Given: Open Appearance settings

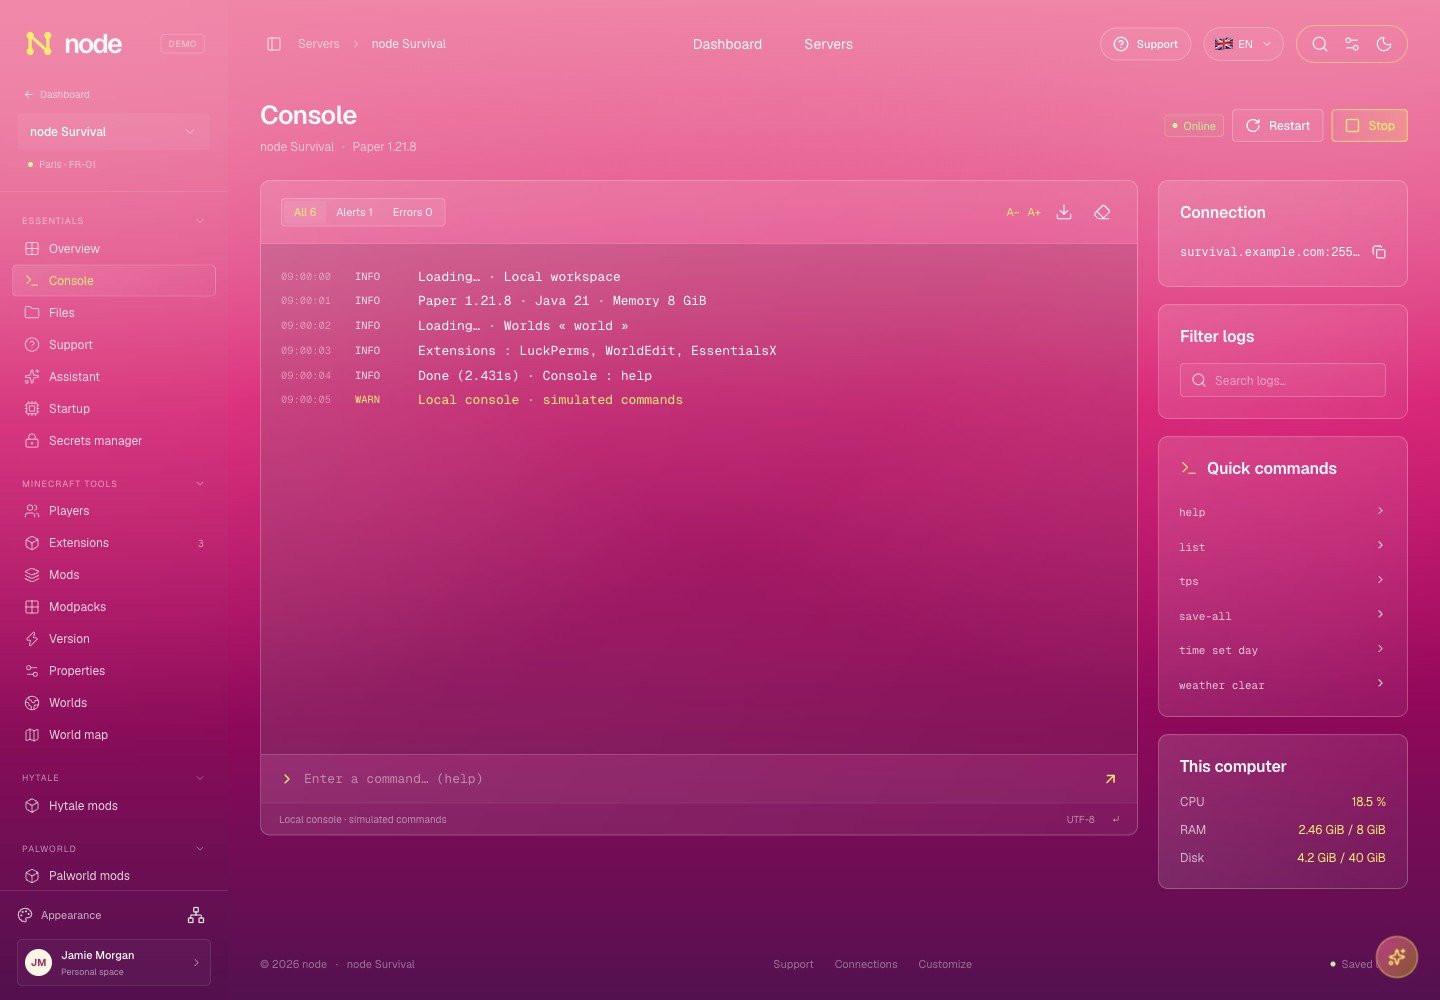Looking at the screenshot, I should (x=60, y=916).
